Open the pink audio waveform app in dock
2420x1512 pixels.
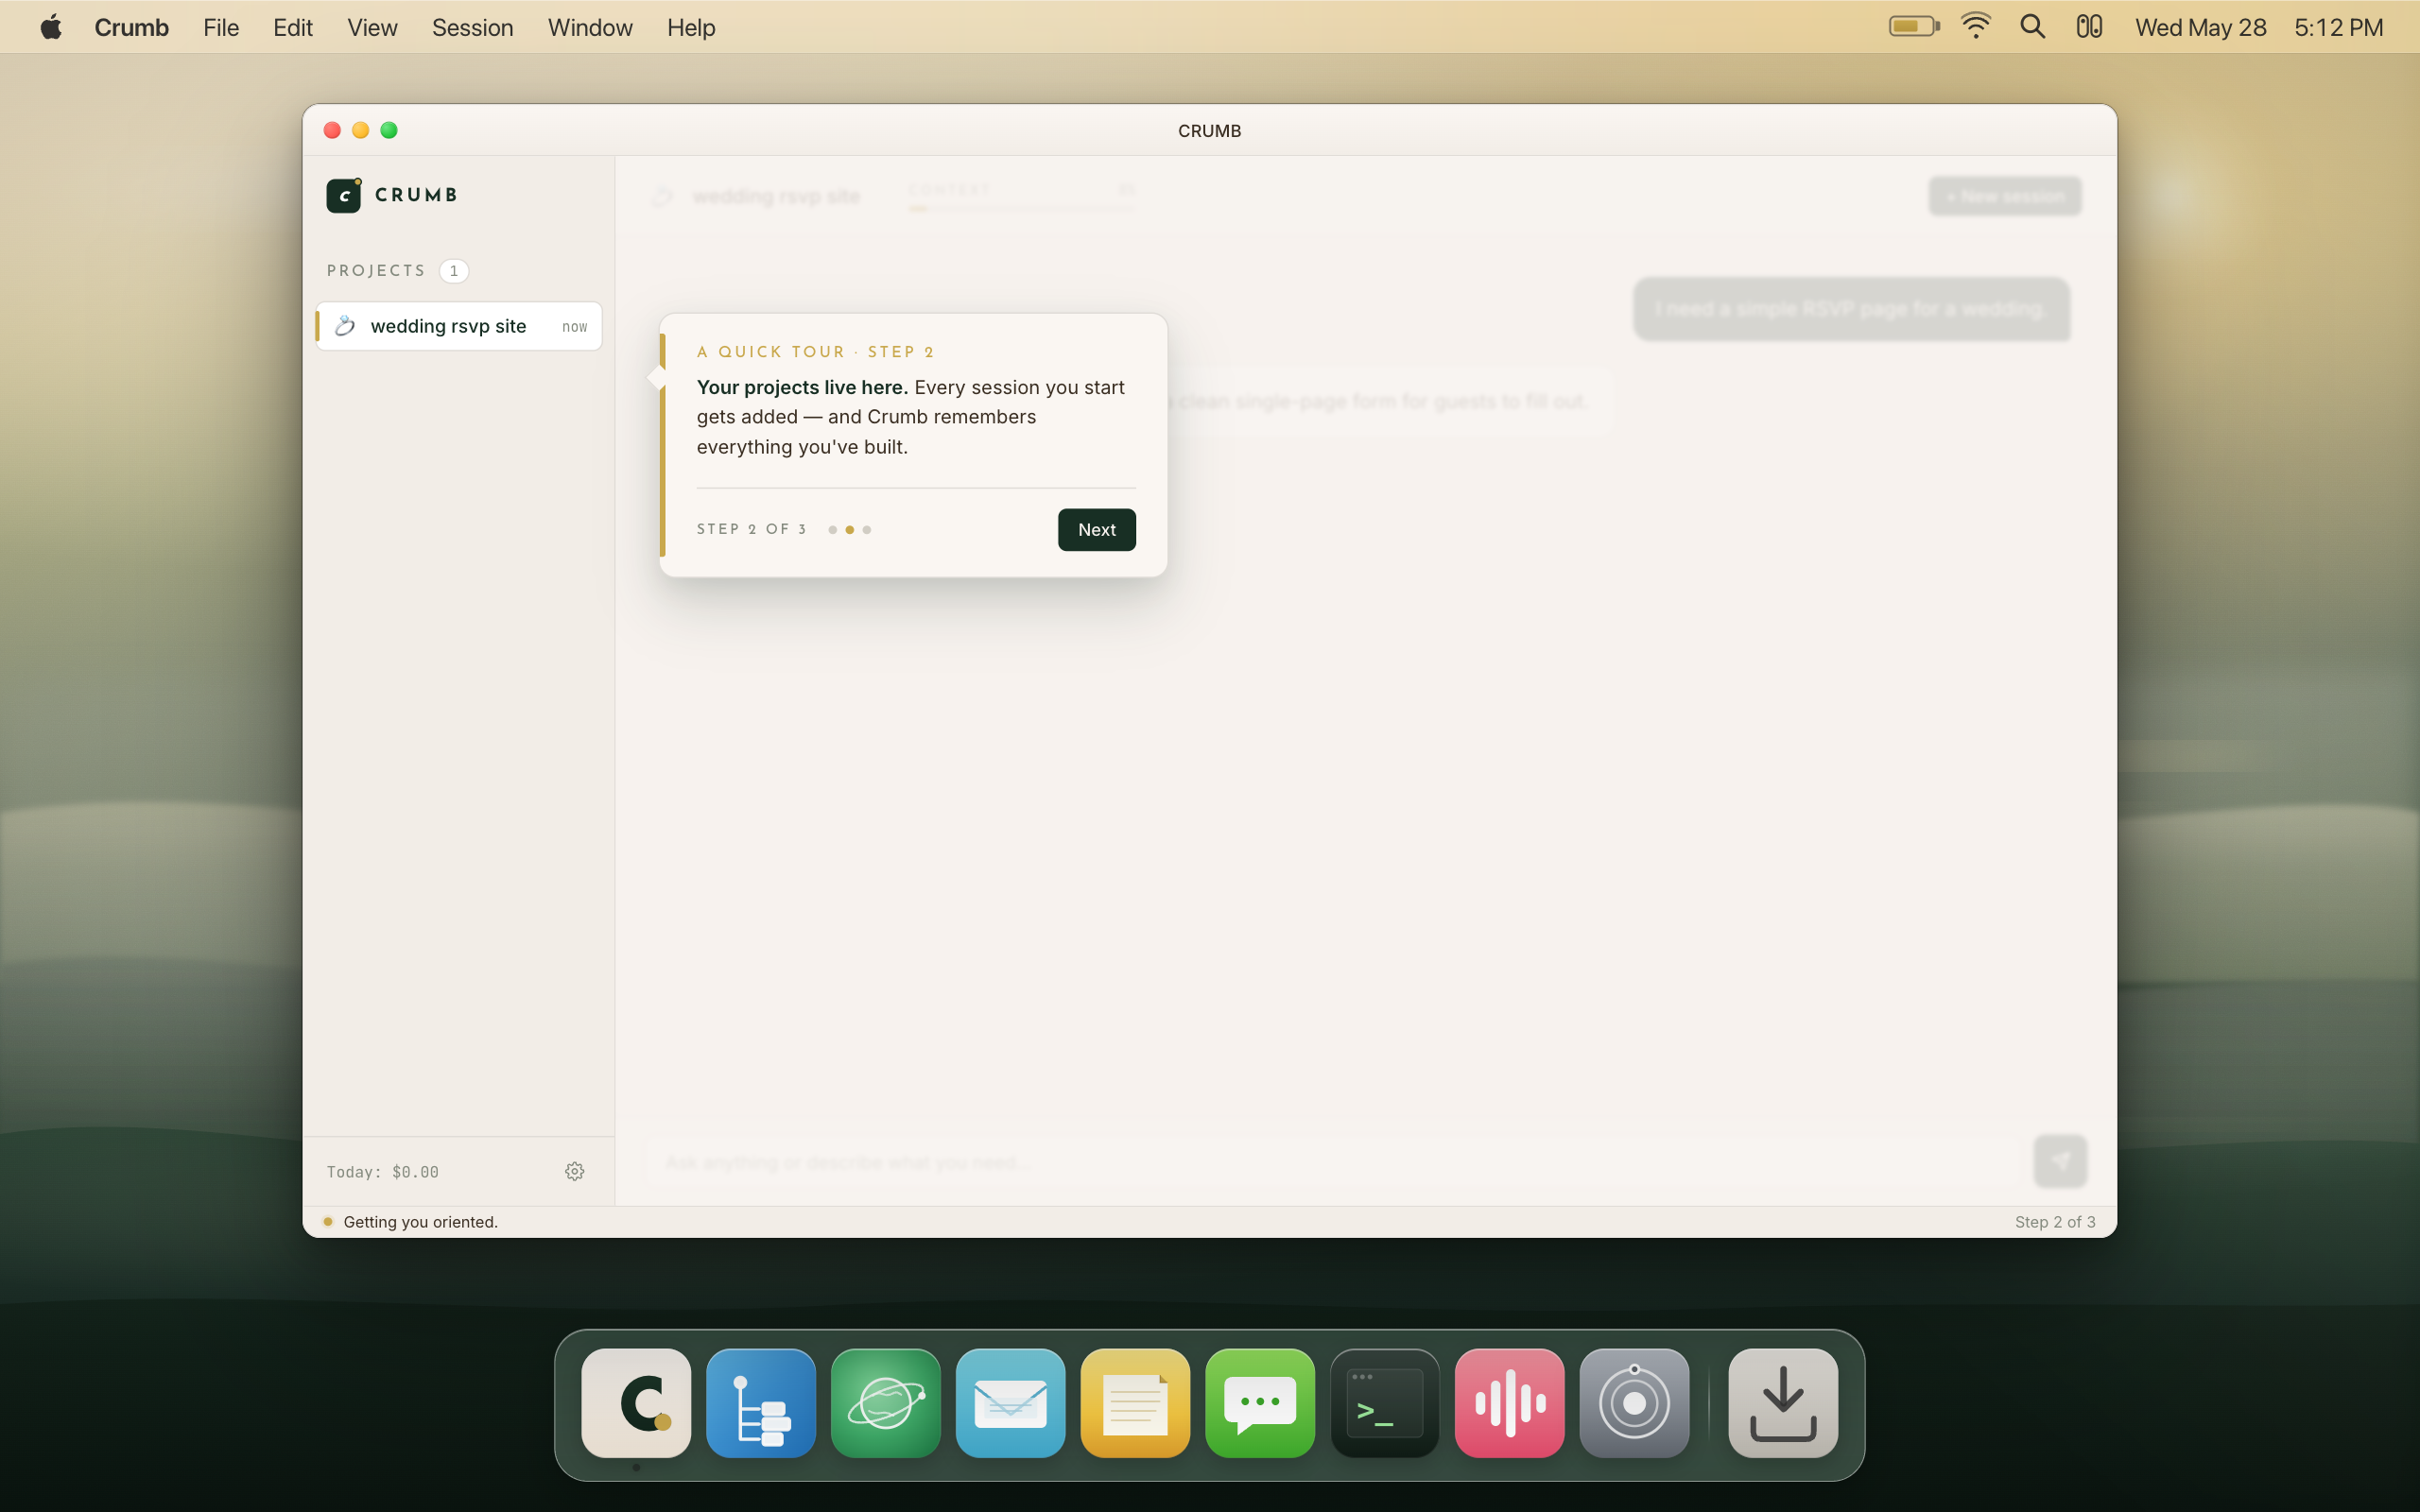click(x=1510, y=1403)
